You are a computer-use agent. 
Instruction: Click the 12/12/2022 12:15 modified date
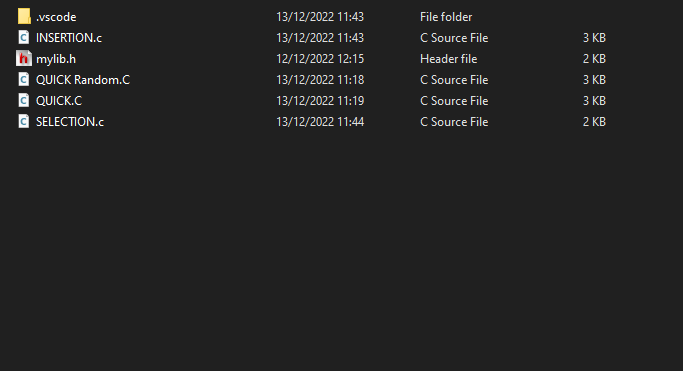[x=320, y=59]
